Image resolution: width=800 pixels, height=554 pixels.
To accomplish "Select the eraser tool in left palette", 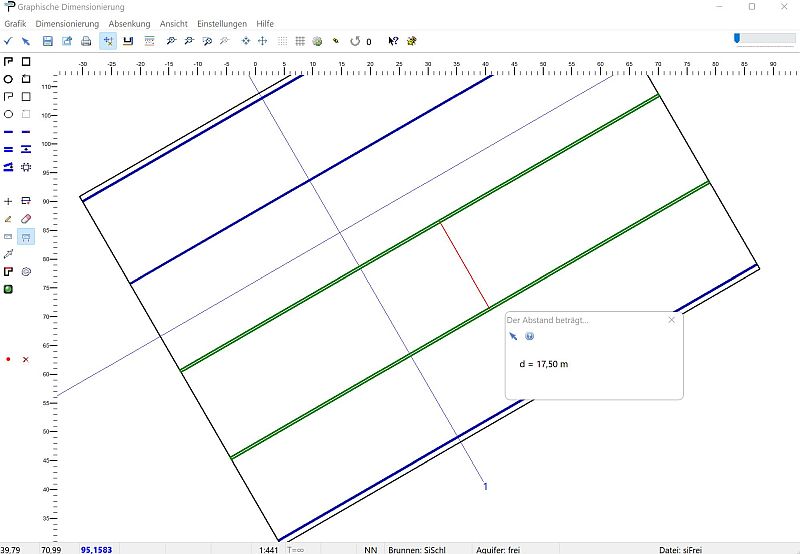I will pyautogui.click(x=26, y=218).
